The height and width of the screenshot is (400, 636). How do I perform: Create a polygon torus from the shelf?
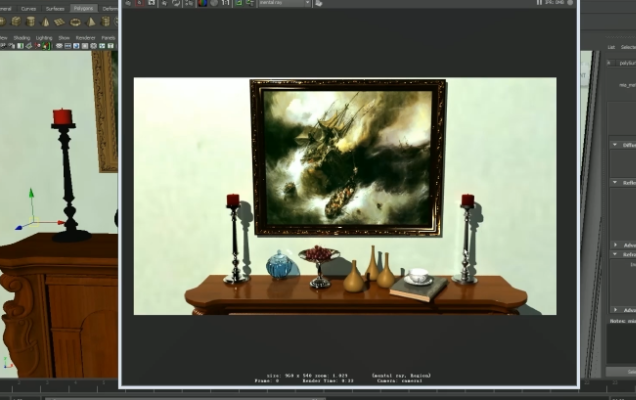coord(74,21)
